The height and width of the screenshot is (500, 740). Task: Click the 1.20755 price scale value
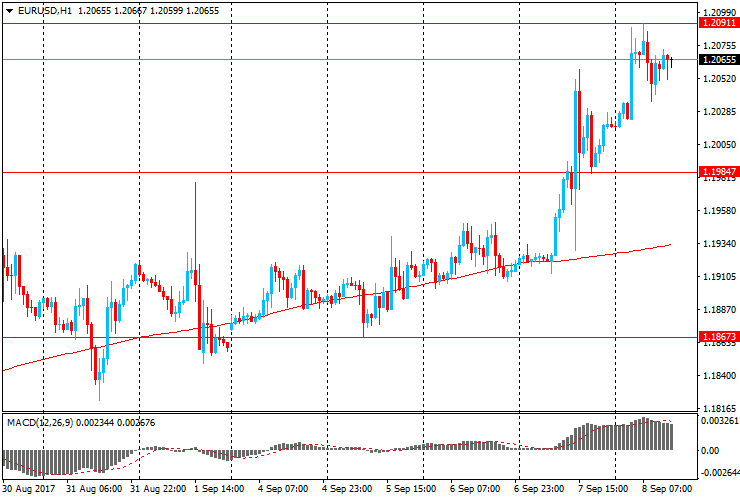[x=719, y=45]
